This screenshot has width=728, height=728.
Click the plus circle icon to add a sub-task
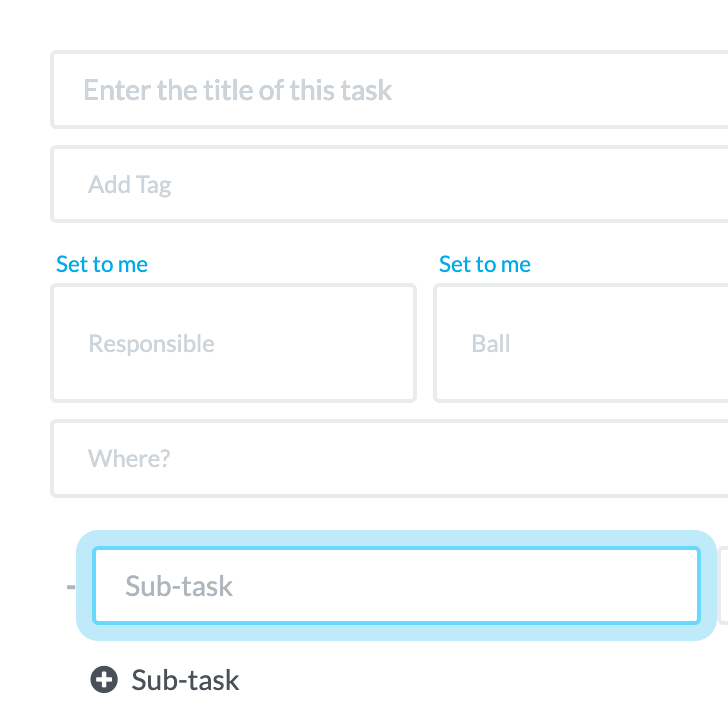pos(104,680)
